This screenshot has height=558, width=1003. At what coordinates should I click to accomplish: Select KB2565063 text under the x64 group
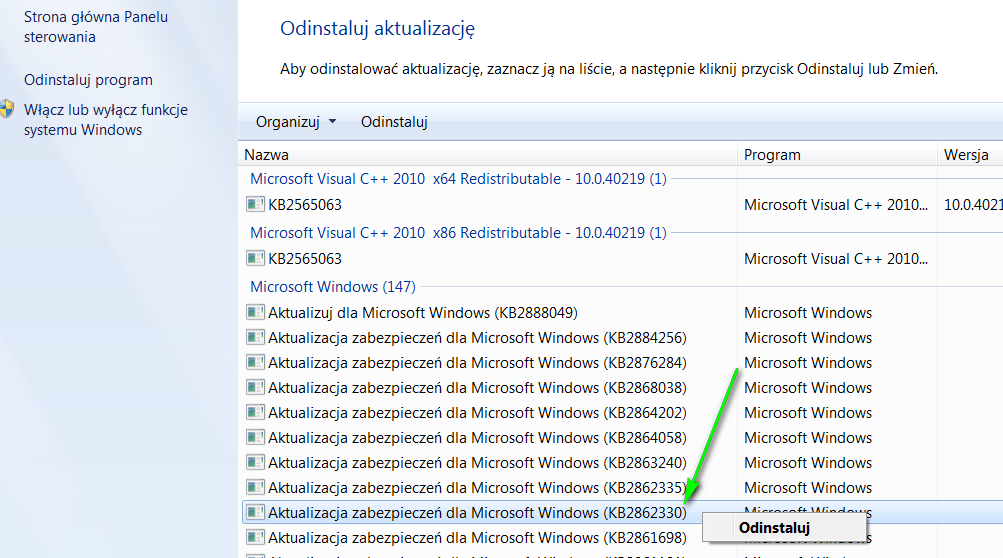(x=304, y=205)
